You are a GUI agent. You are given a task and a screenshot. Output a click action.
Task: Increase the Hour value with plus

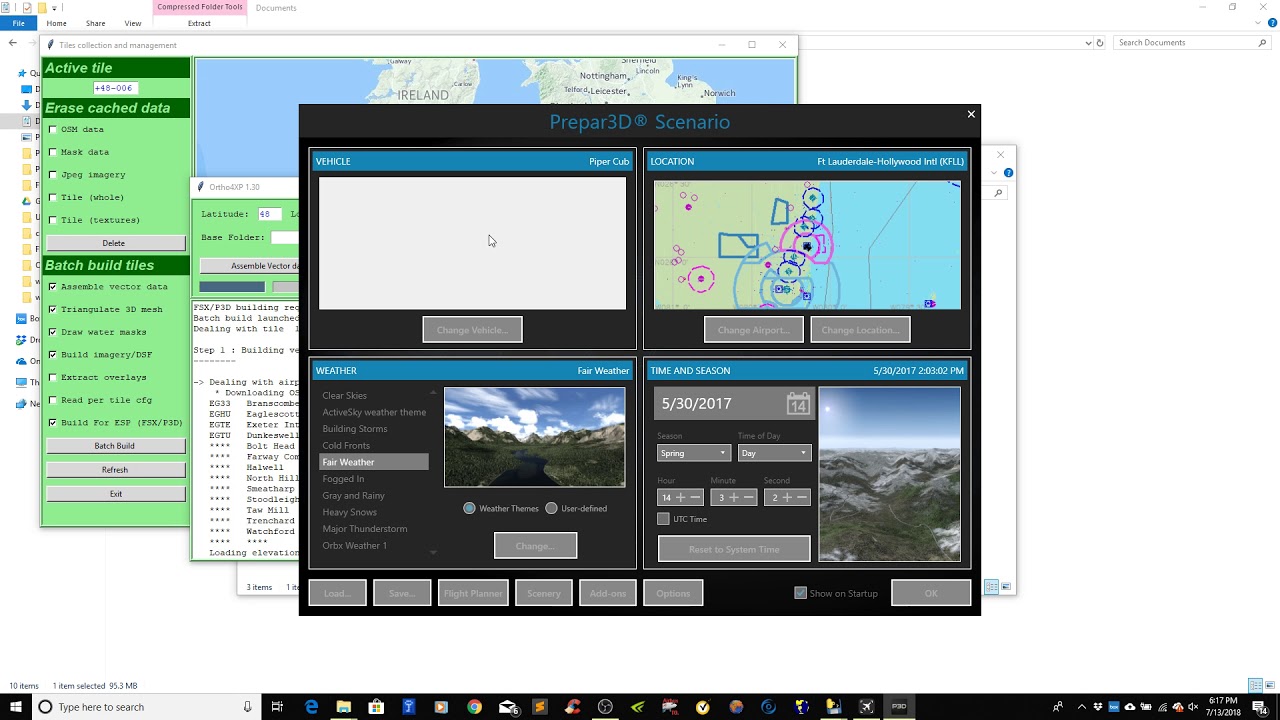pos(681,497)
